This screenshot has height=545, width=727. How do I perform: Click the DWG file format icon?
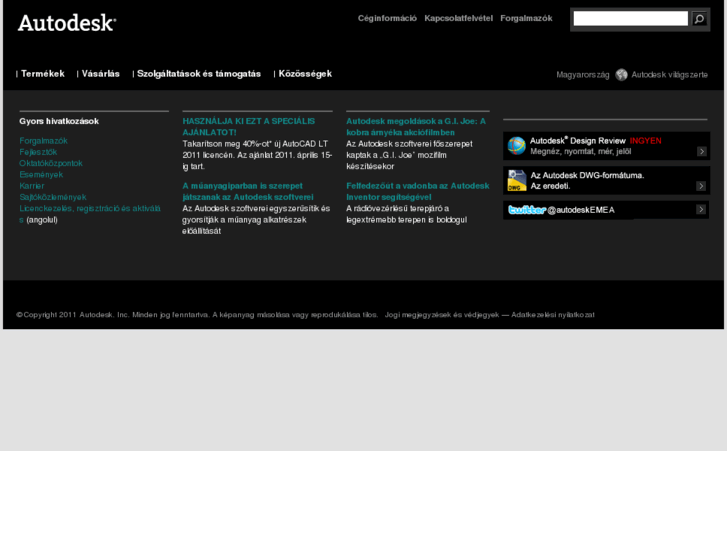(517, 180)
